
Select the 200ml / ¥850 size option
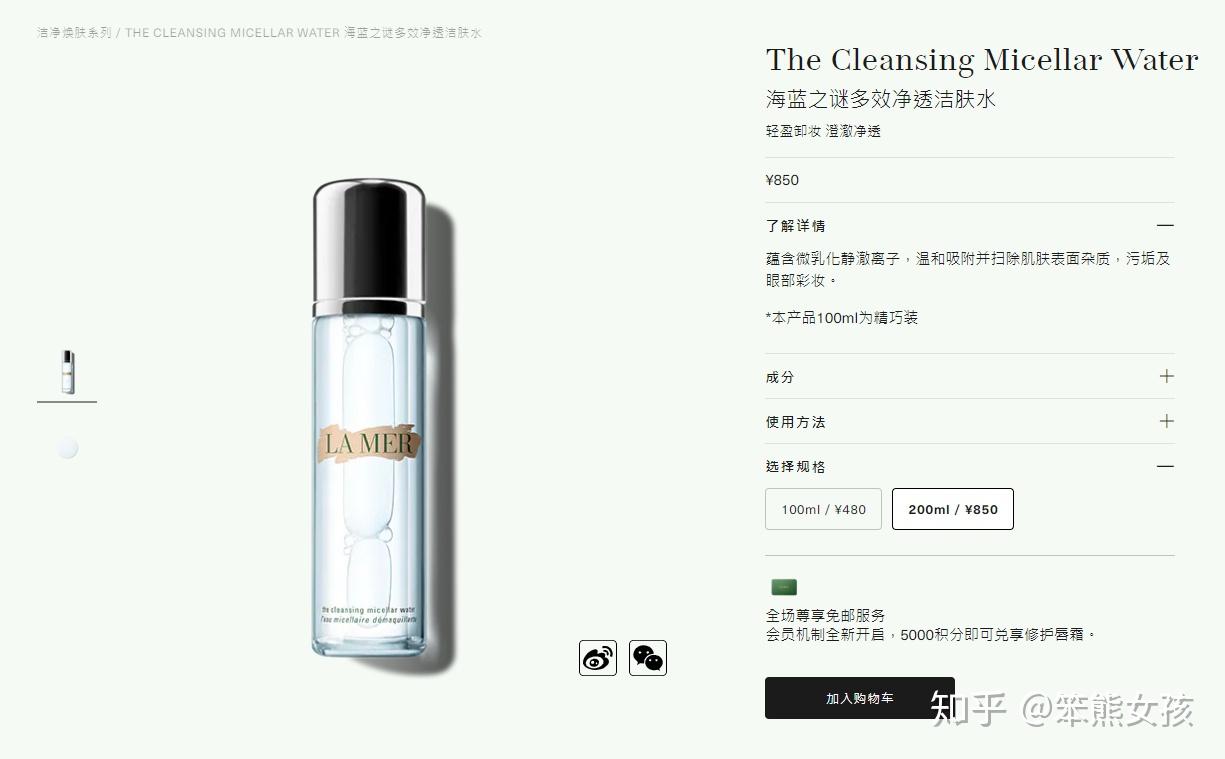click(953, 509)
